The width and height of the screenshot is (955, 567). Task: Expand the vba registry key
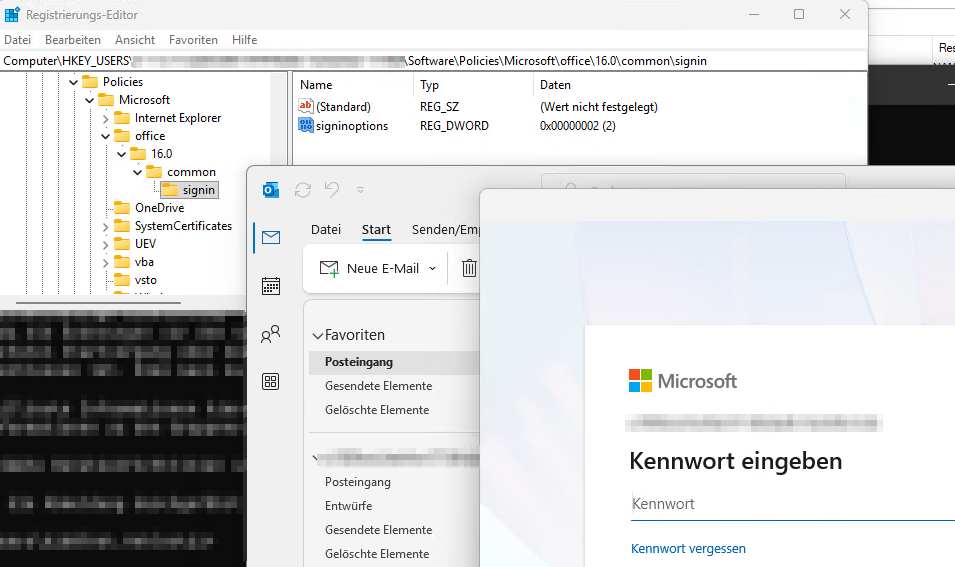coord(105,262)
